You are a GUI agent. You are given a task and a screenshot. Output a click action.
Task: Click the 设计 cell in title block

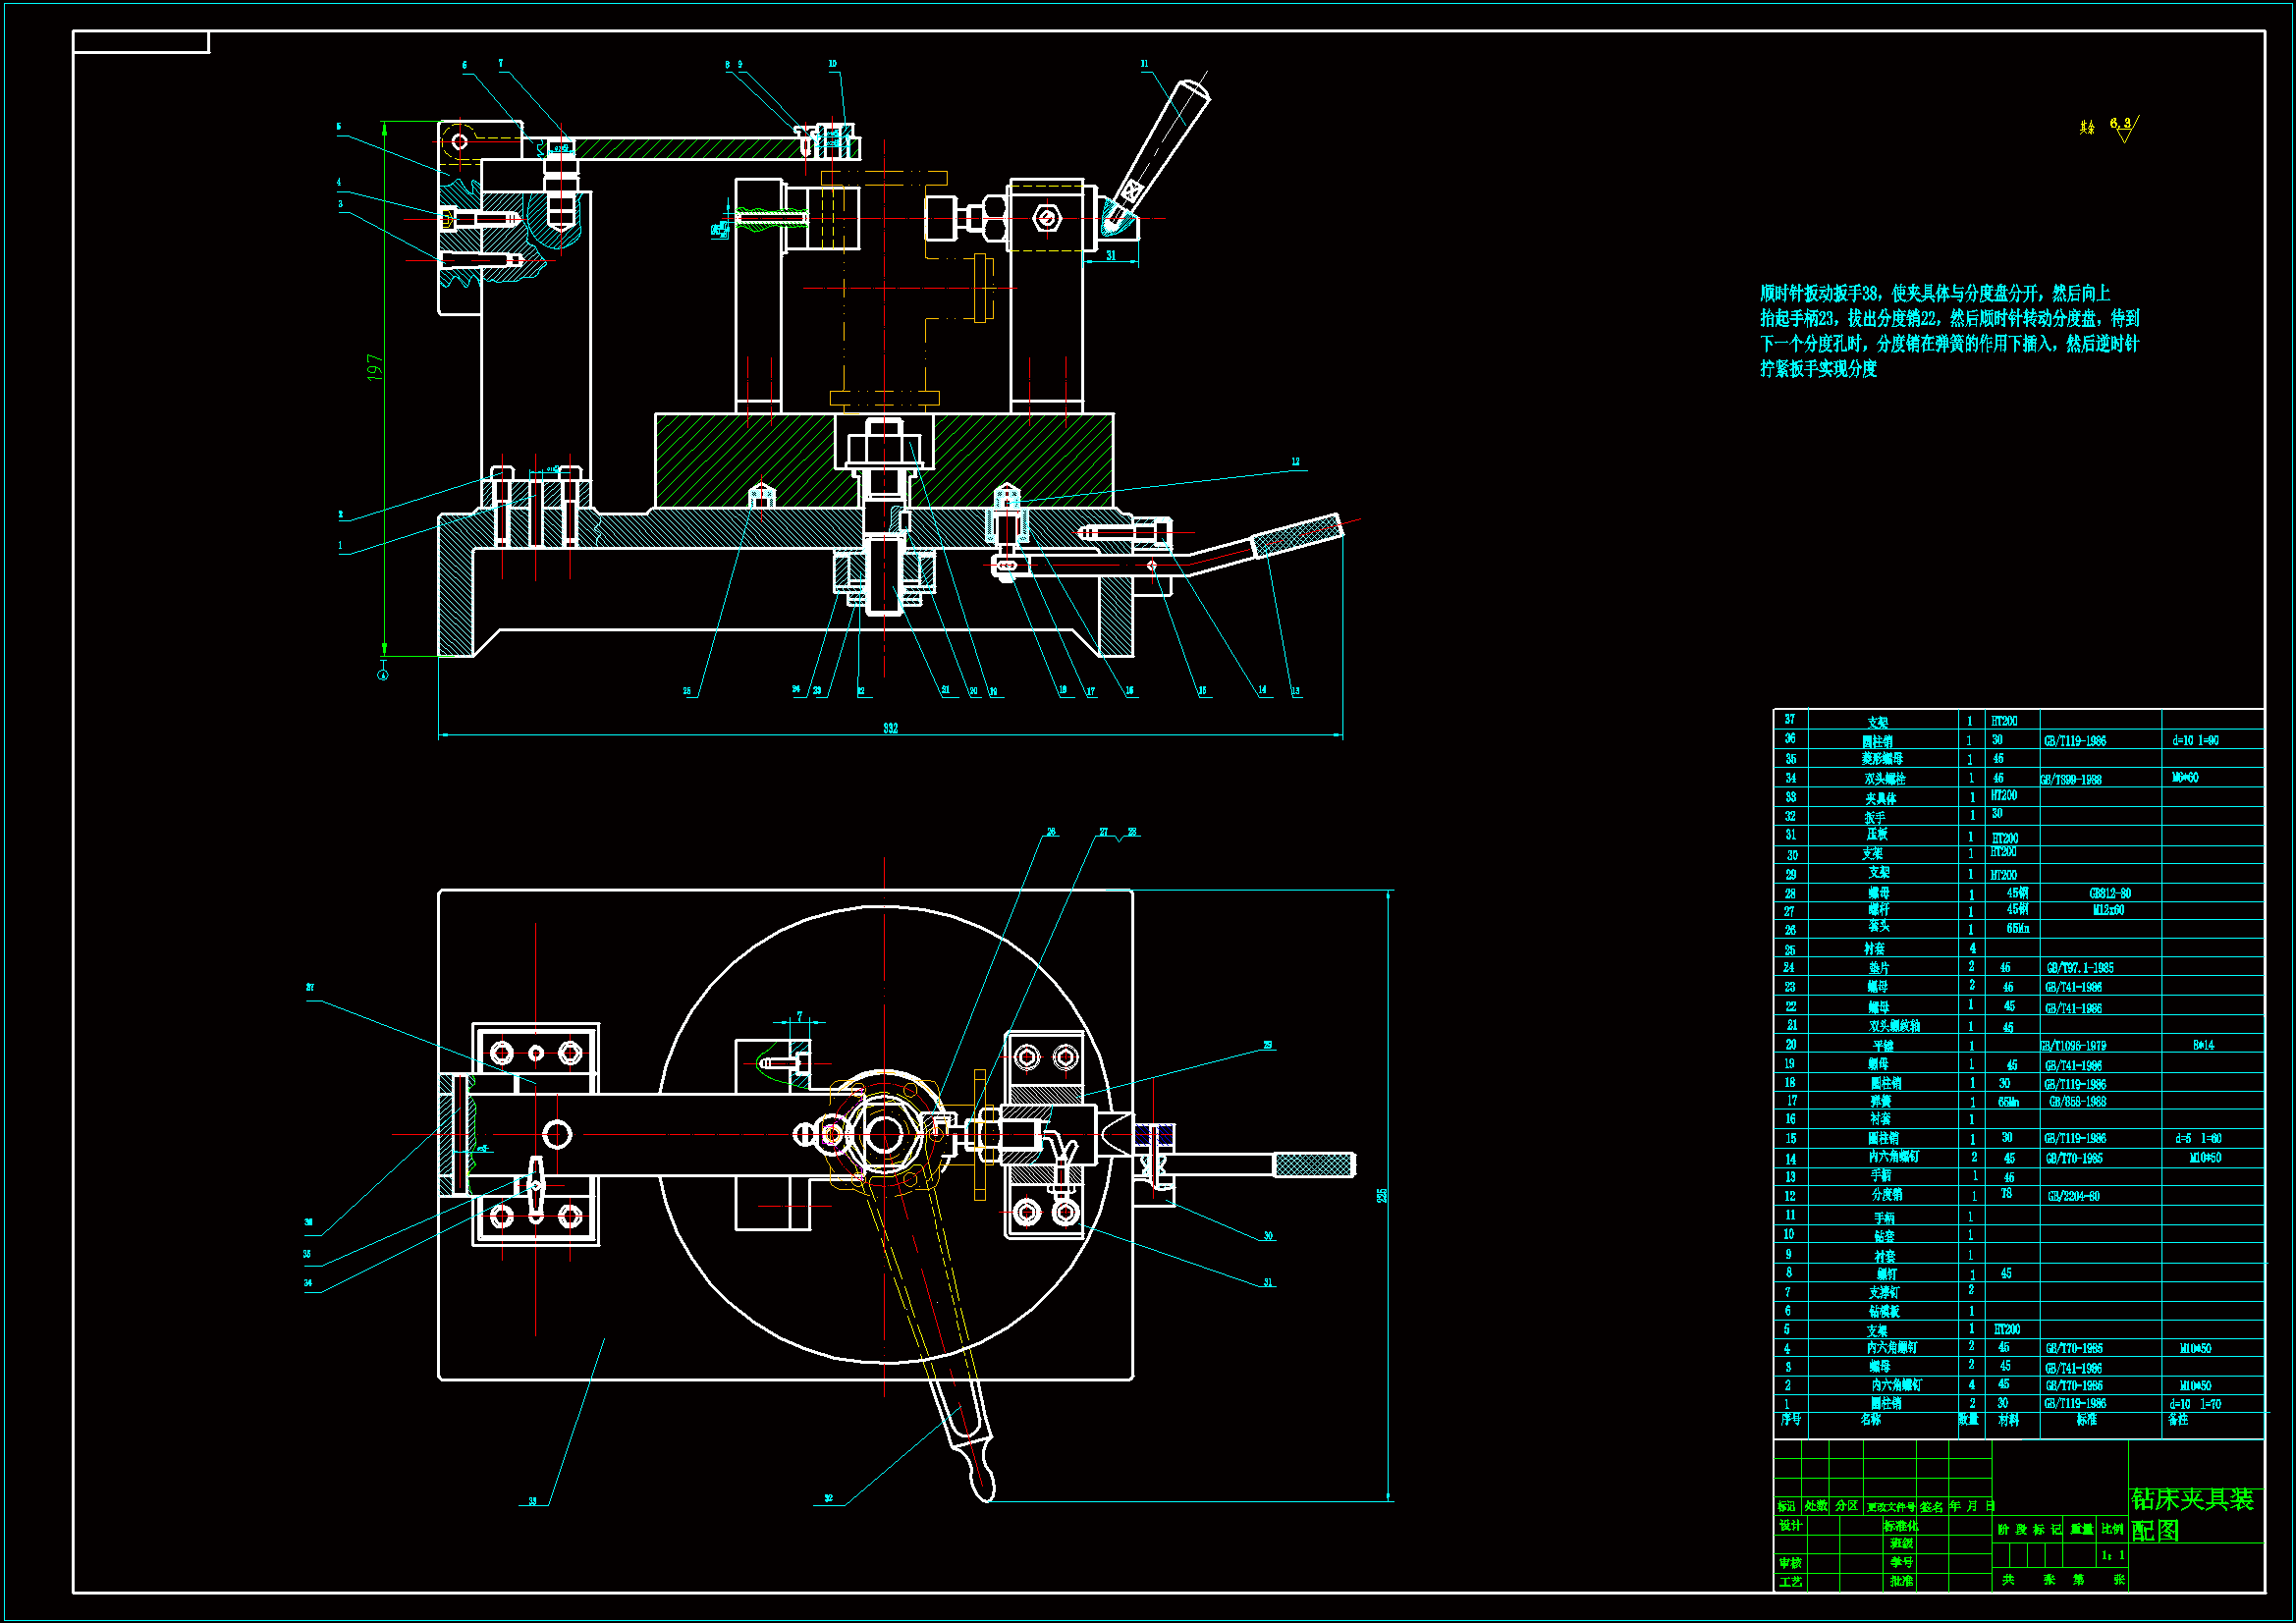tap(1790, 1525)
